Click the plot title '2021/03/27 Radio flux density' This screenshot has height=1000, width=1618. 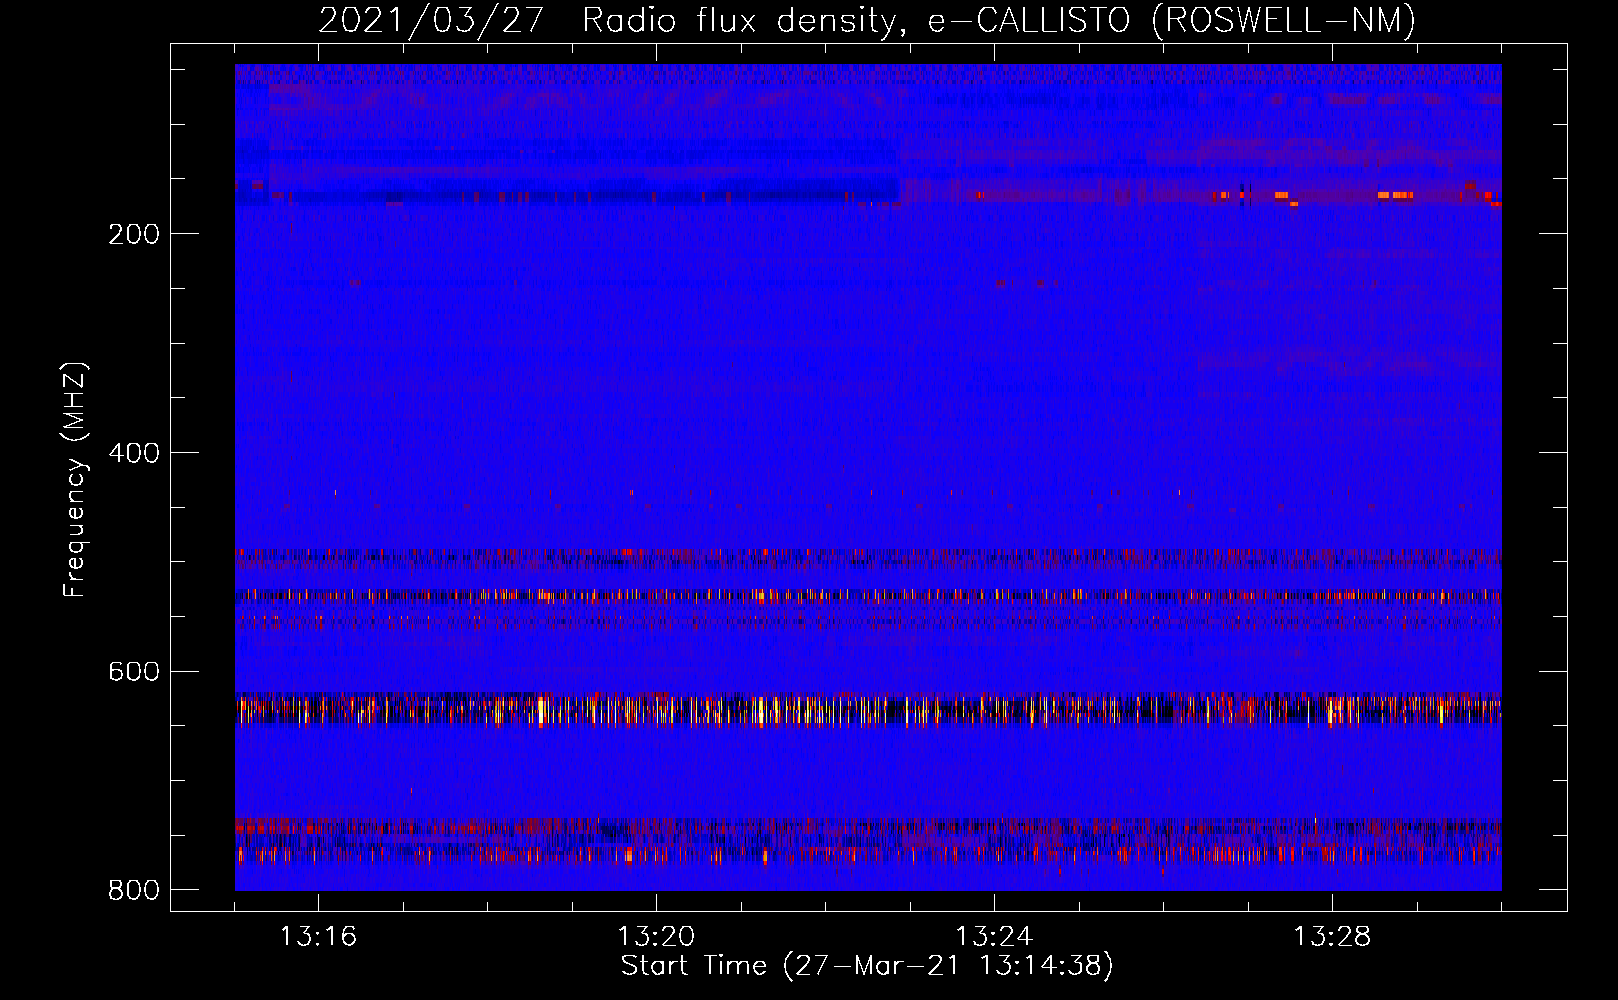(x=867, y=21)
